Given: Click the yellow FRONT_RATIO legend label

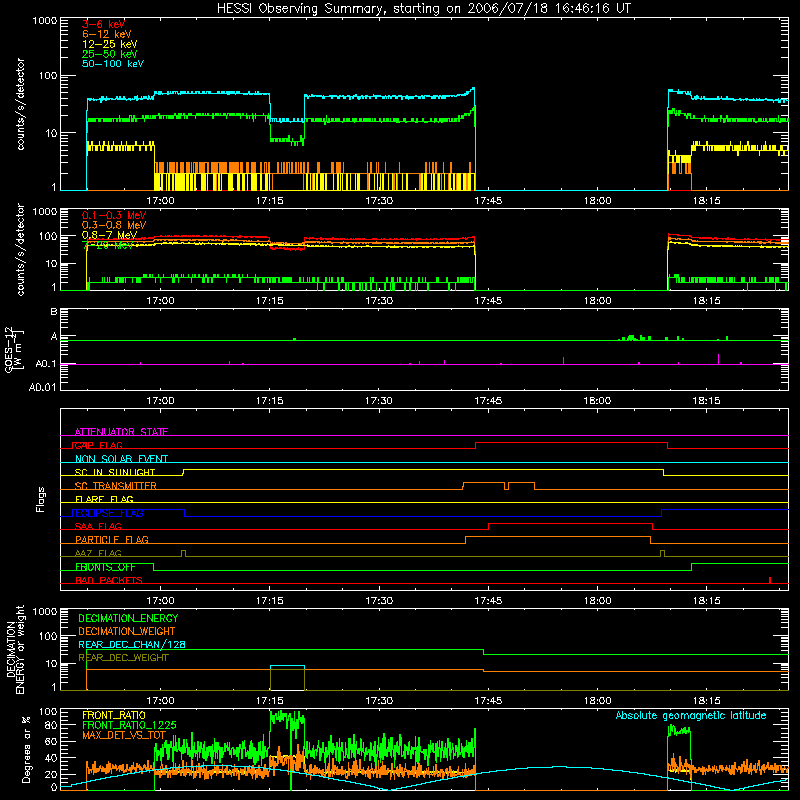Looking at the screenshot, I should pos(114,715).
